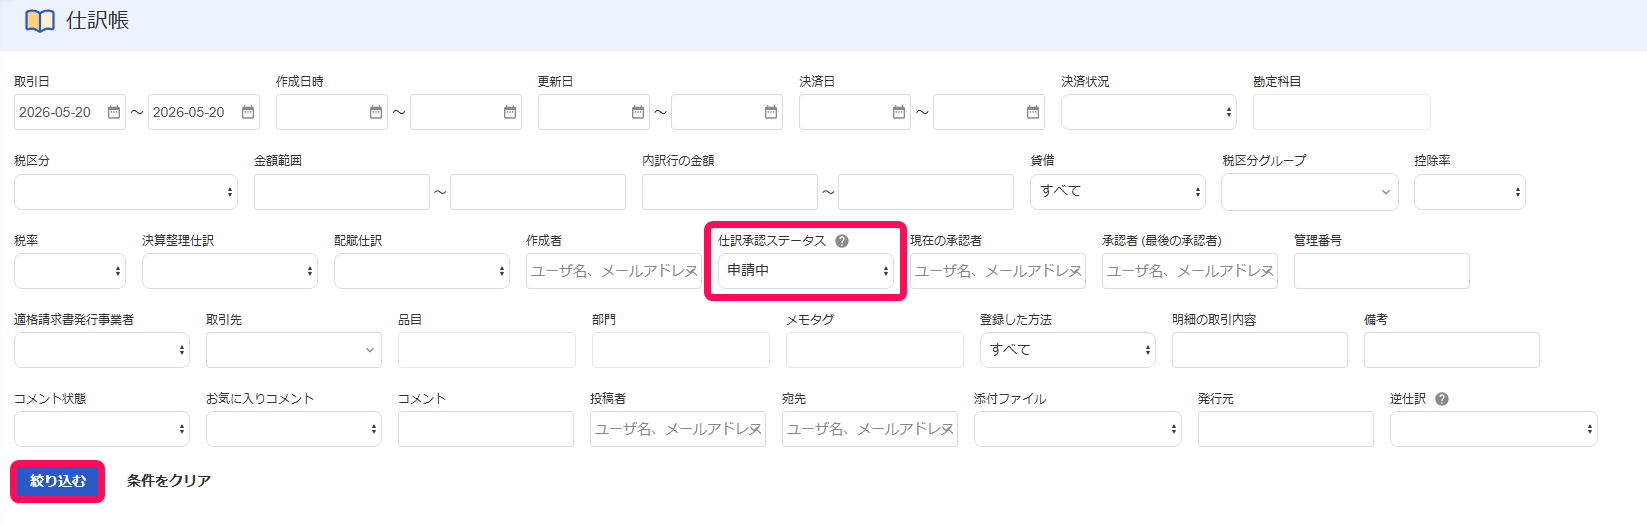Click the 備考 input field

pyautogui.click(x=1452, y=350)
